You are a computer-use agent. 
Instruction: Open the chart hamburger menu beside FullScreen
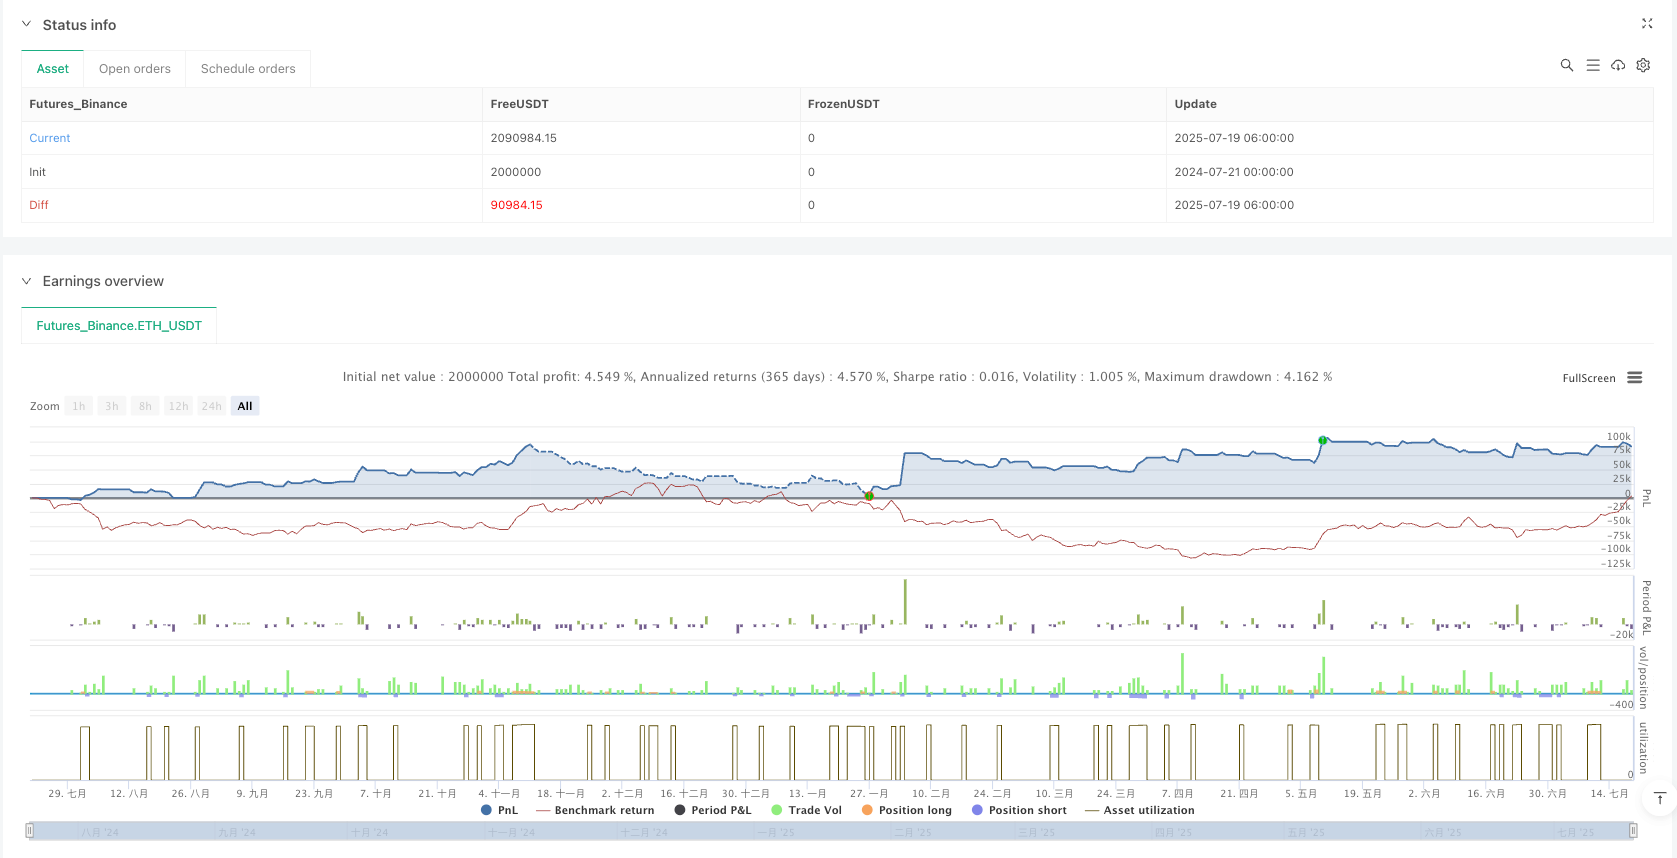coord(1635,378)
